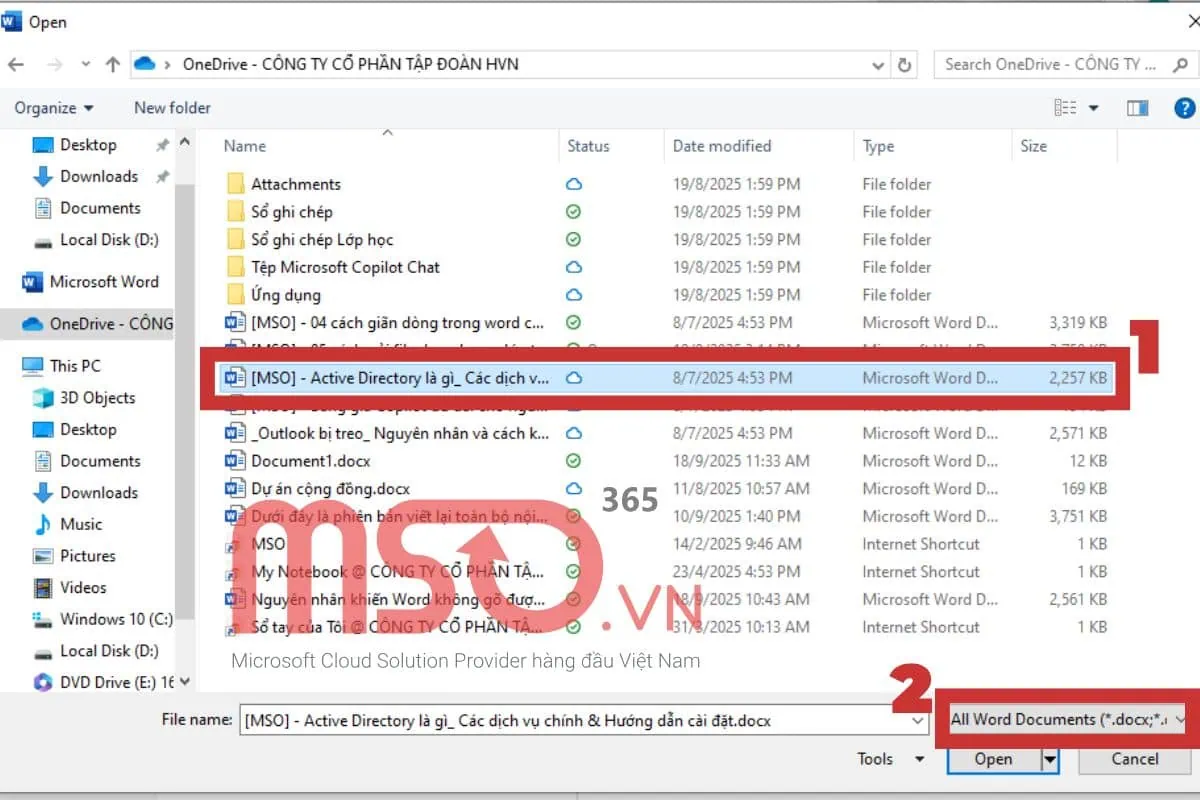Image resolution: width=1200 pixels, height=800 pixels.
Task: Click the blue Help question mark icon
Action: point(1186,107)
